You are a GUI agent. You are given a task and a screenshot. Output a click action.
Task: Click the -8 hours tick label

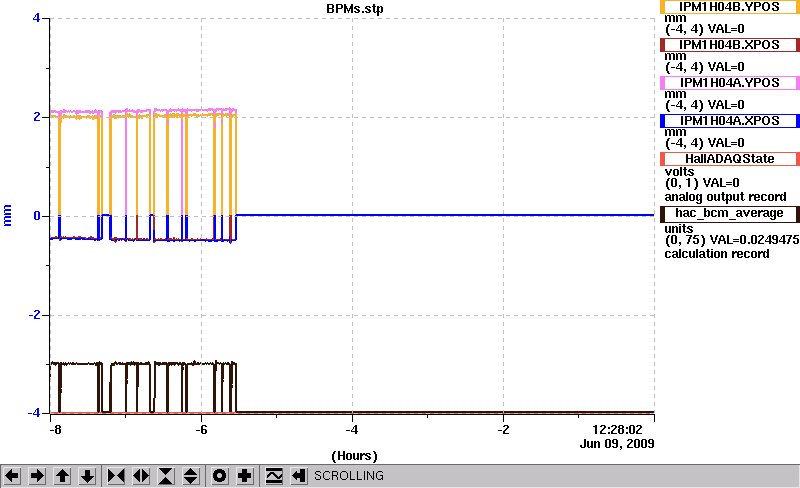click(55, 430)
